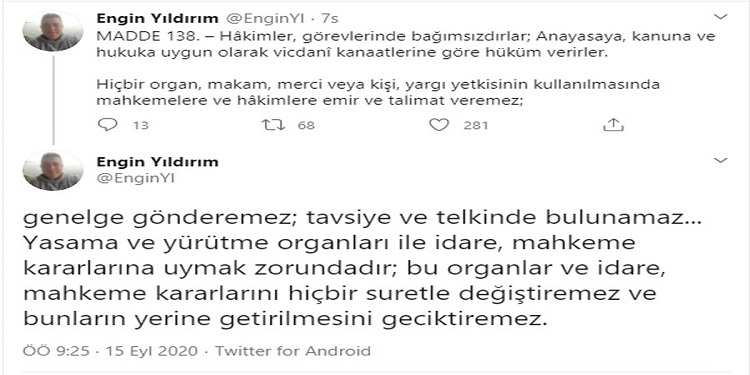Screen dimensions: 750x375
Task: Retweet the MADDE 138 tweet
Action: [x=274, y=125]
